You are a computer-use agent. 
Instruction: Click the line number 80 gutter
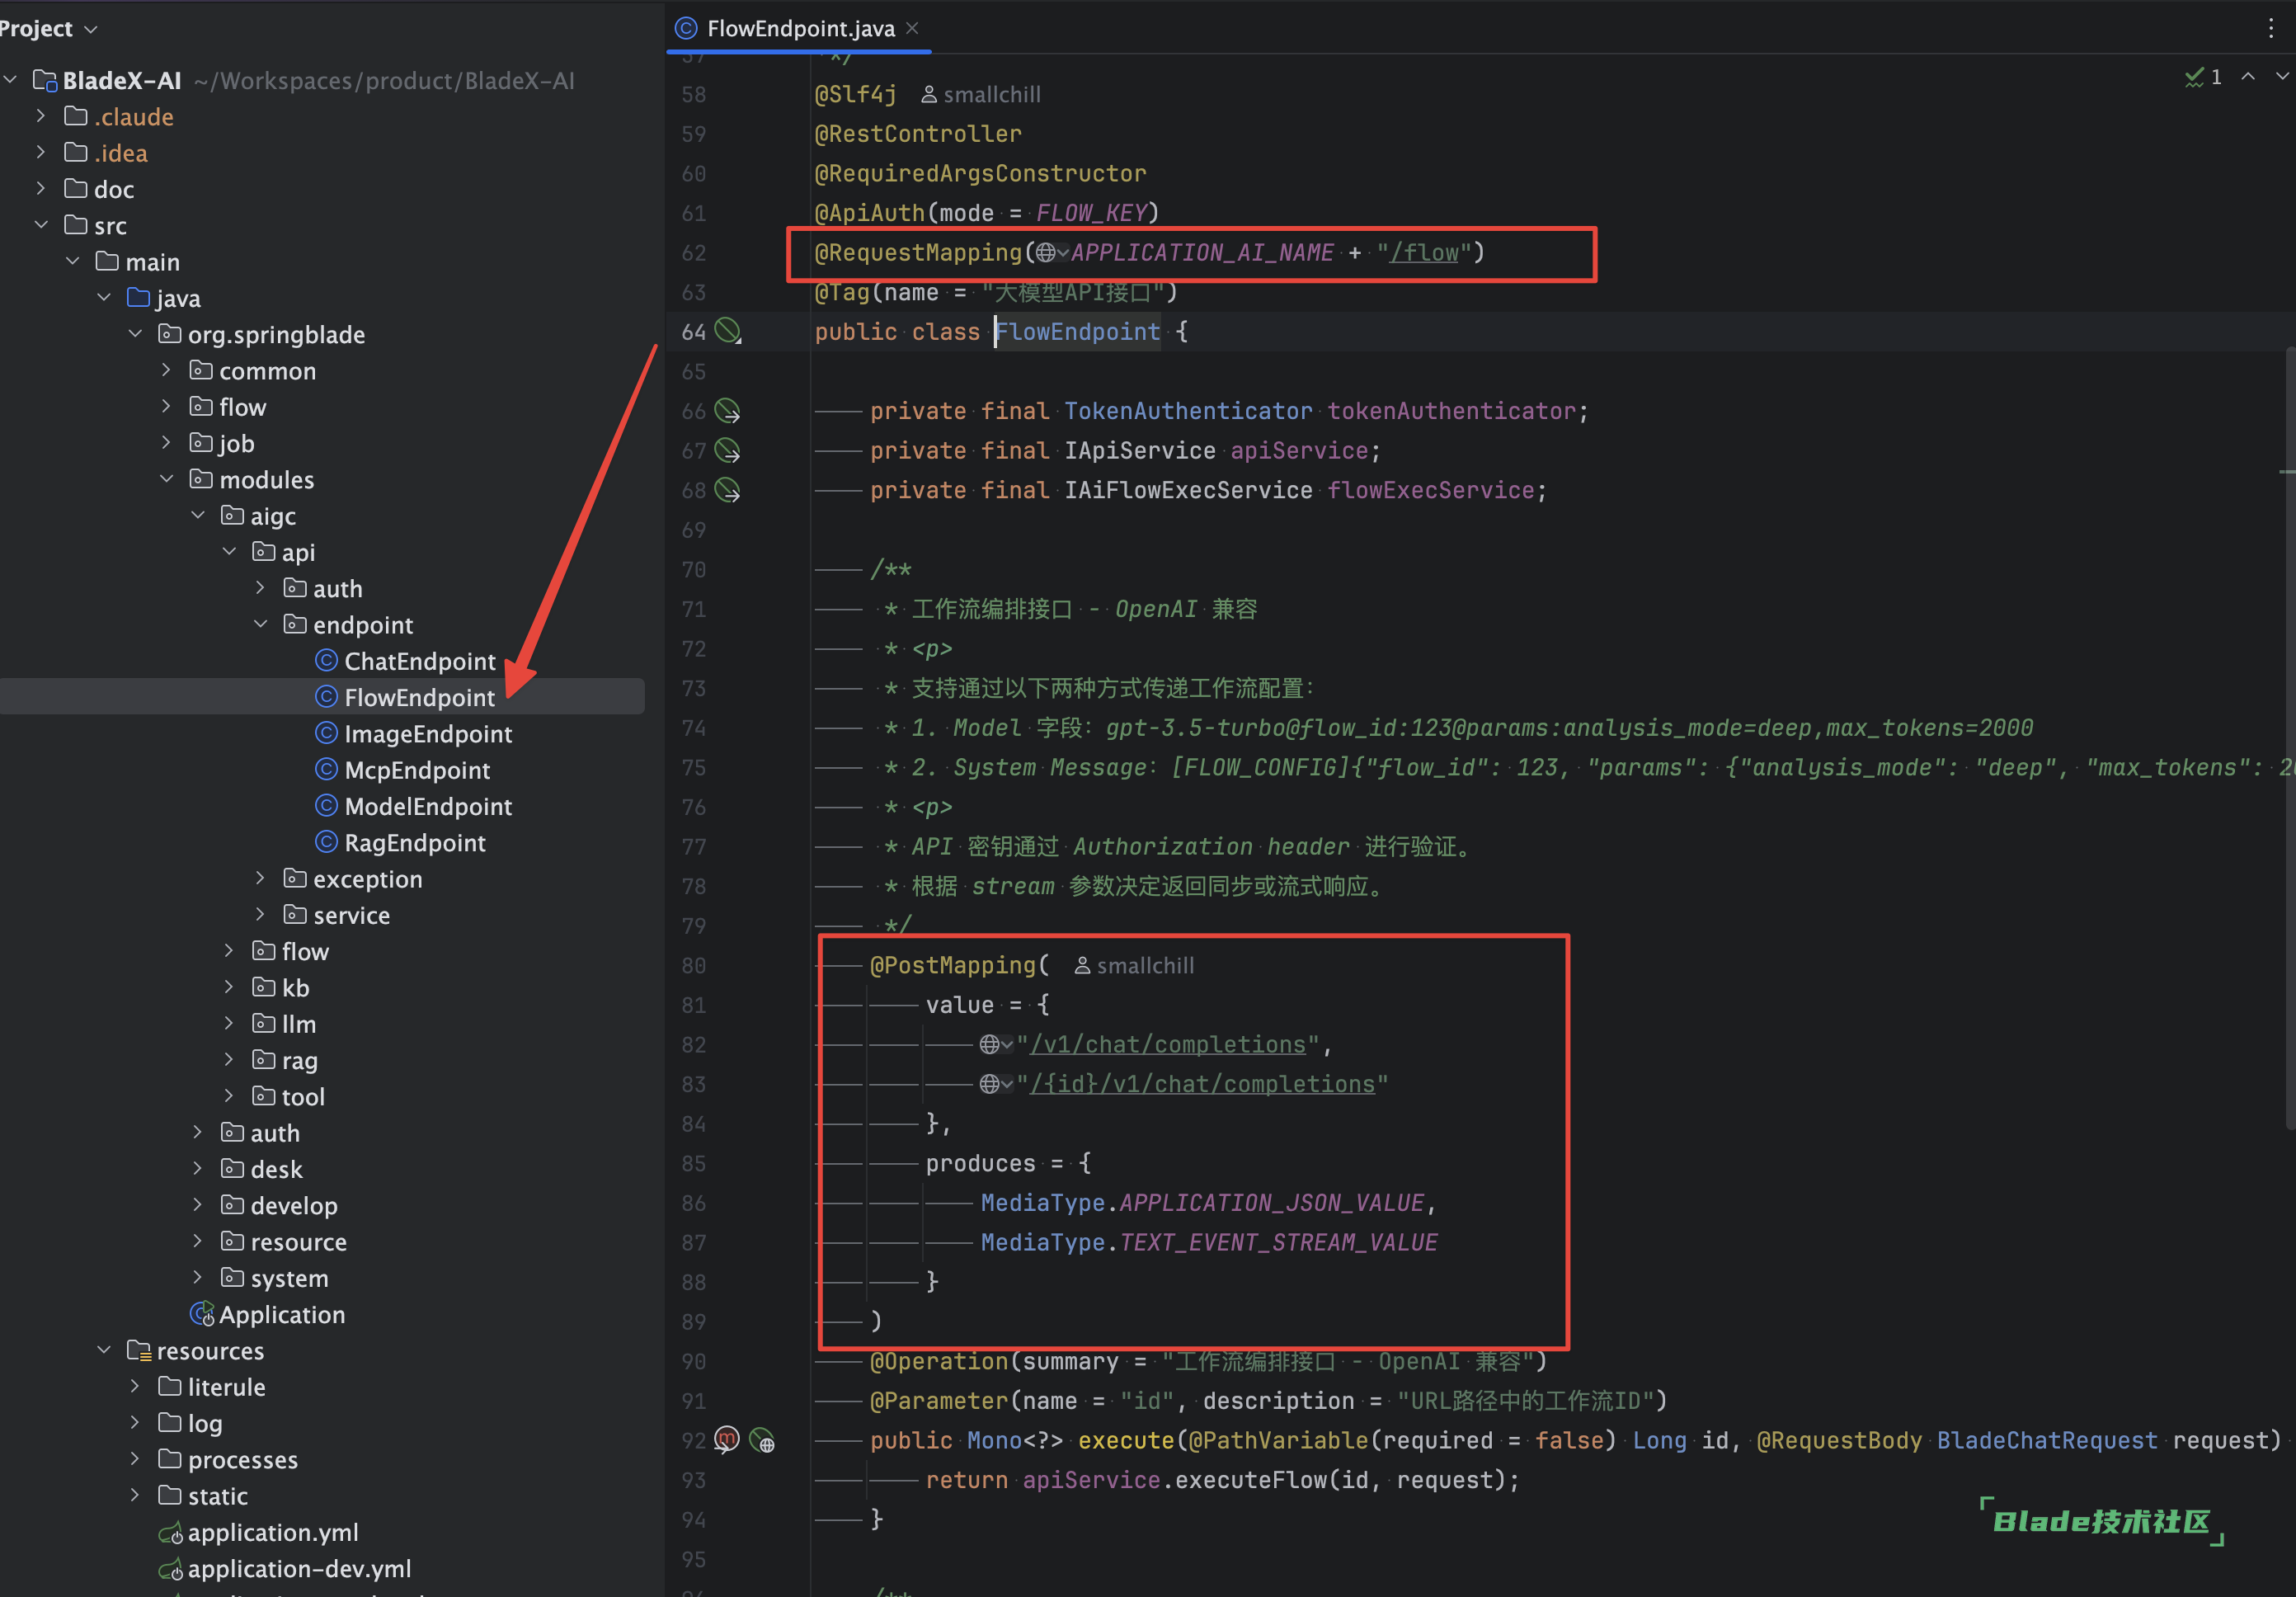coord(694,965)
